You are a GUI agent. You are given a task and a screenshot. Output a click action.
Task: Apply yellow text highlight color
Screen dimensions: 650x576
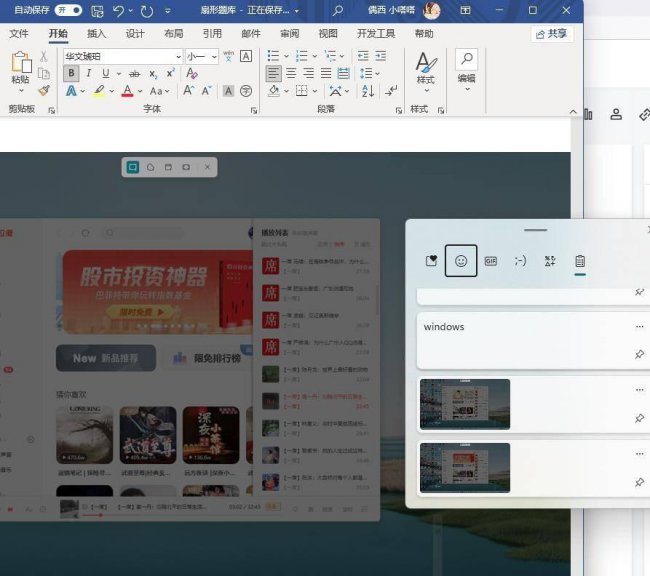99,90
